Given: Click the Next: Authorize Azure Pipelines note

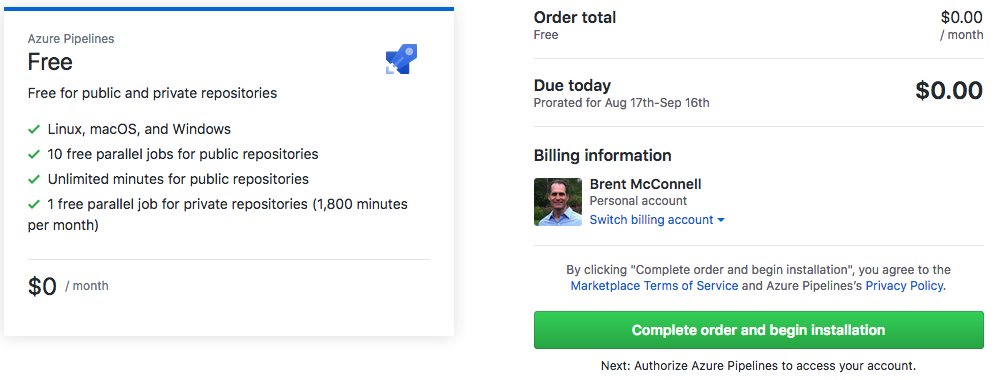Looking at the screenshot, I should pos(758,366).
